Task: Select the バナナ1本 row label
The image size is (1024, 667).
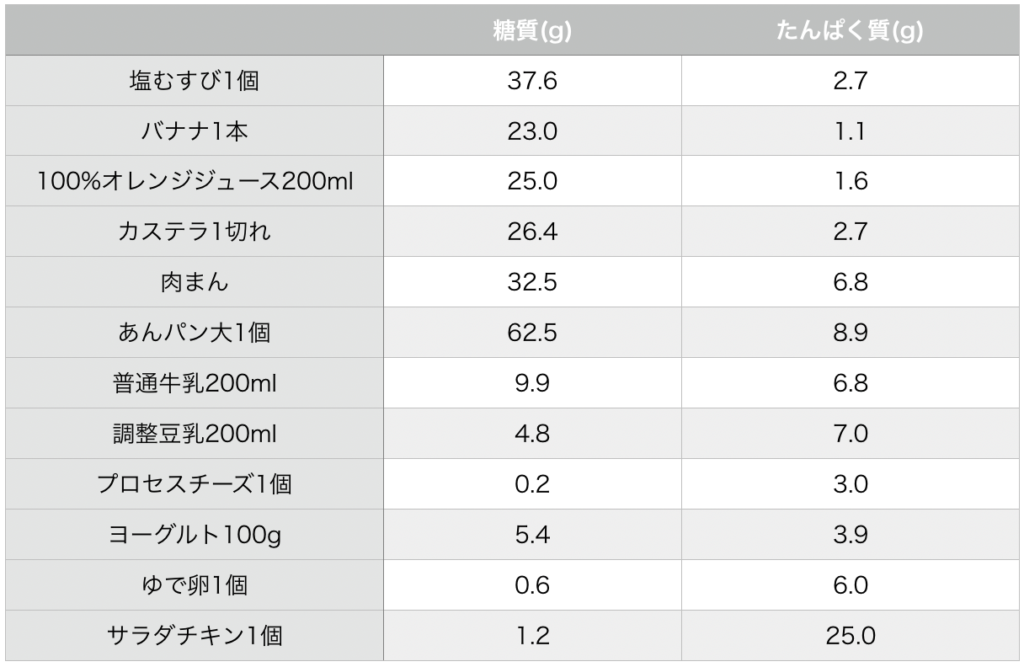Action: click(x=195, y=131)
